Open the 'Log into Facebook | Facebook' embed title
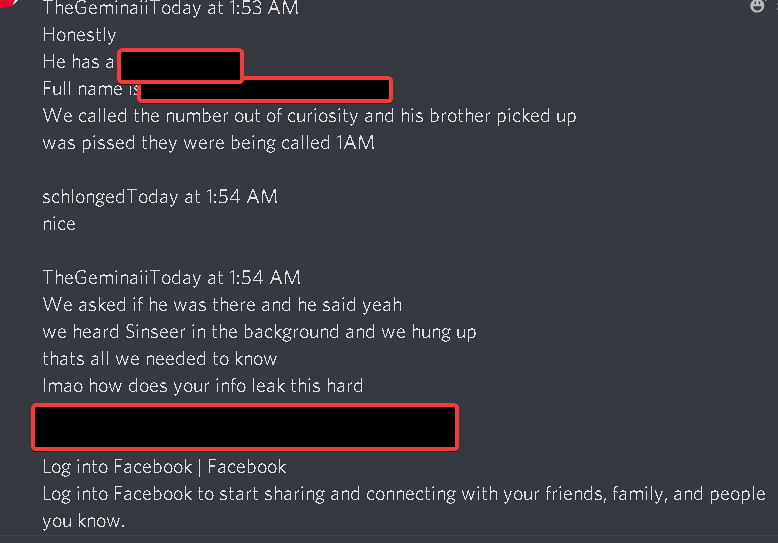Viewport: 778px width, 543px height. [164, 467]
